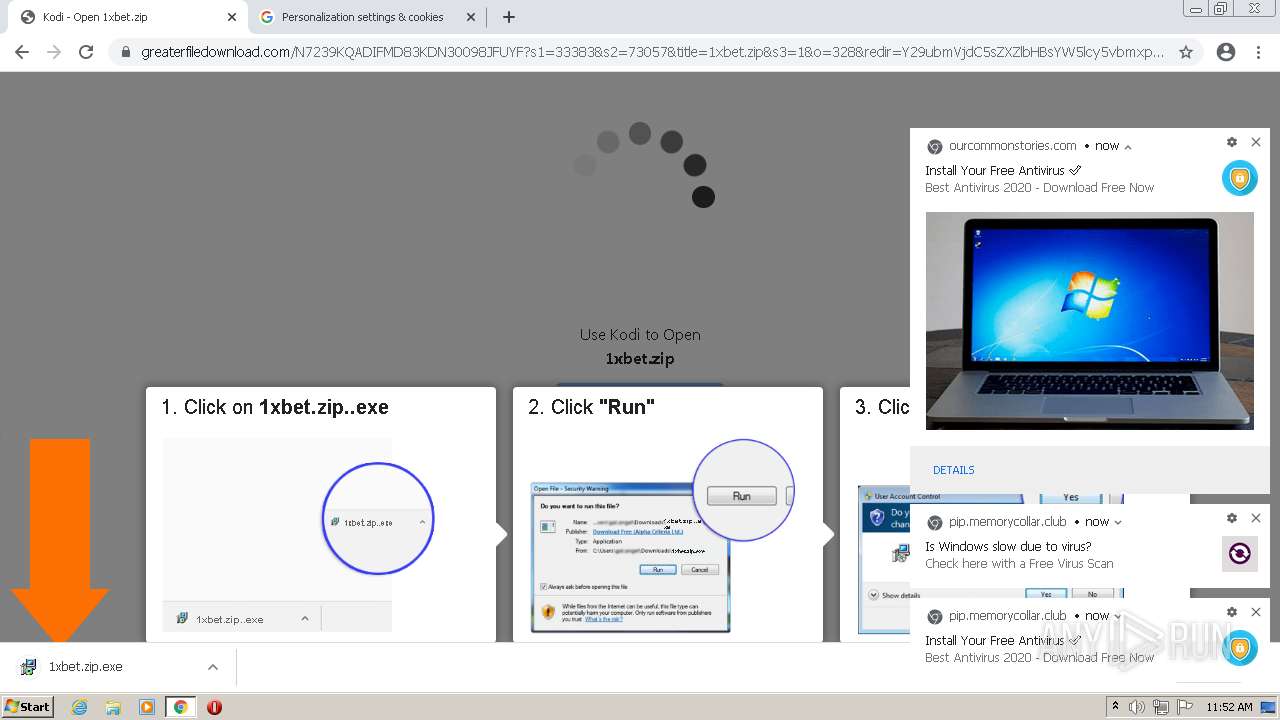Click DETAILS in the antivirus notification
The image size is (1280, 720).
point(954,470)
